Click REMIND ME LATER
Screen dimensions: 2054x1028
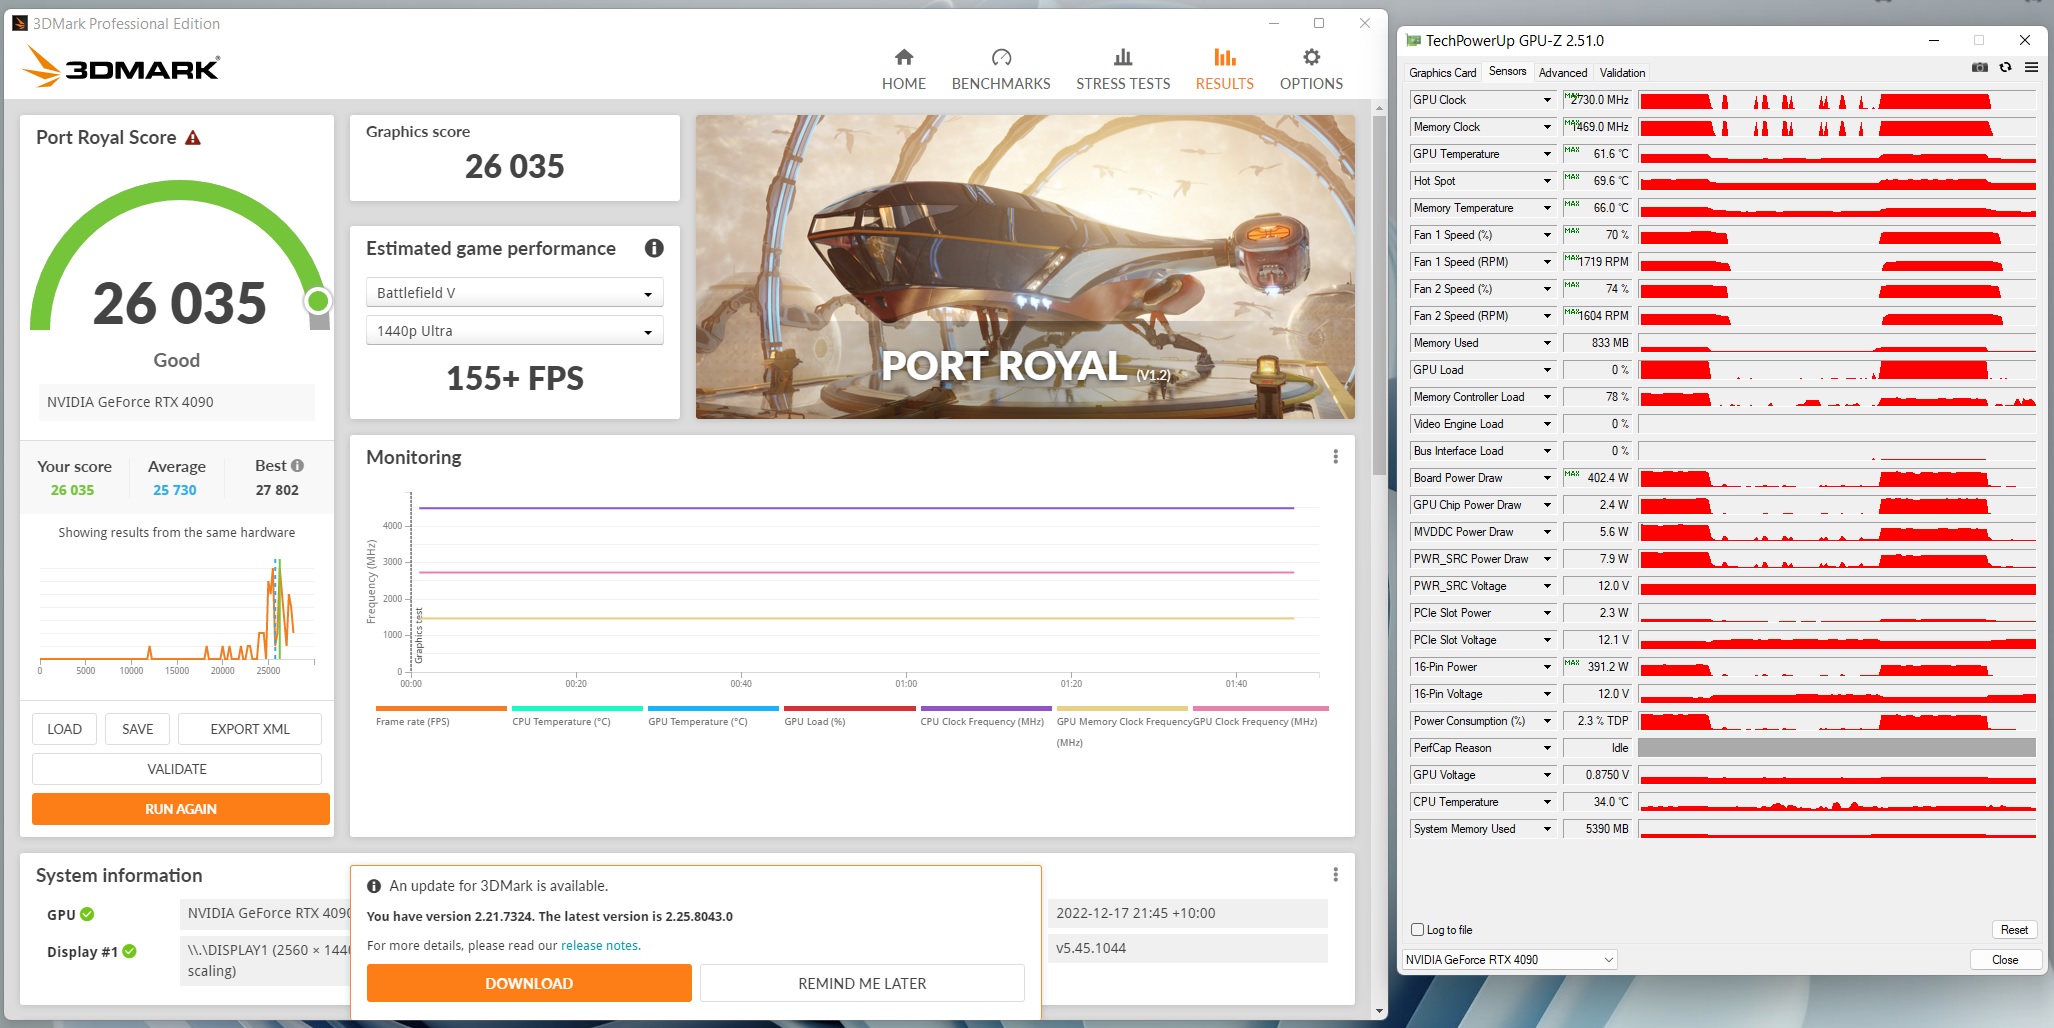point(862,983)
